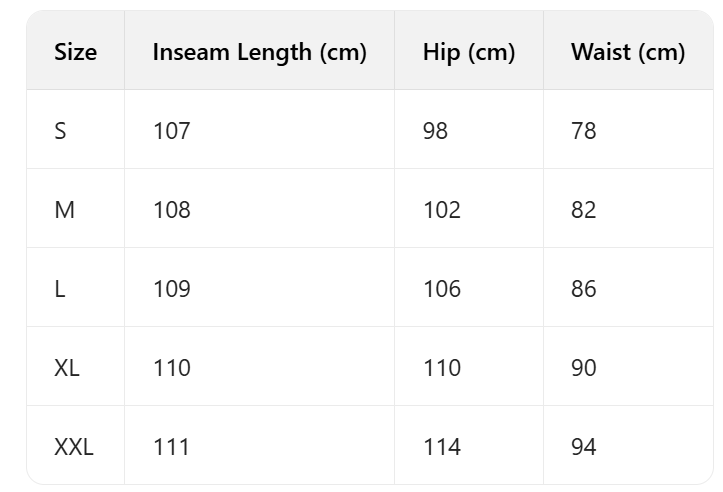
Task: Select inseam value 111 for XXL
Action: (171, 447)
